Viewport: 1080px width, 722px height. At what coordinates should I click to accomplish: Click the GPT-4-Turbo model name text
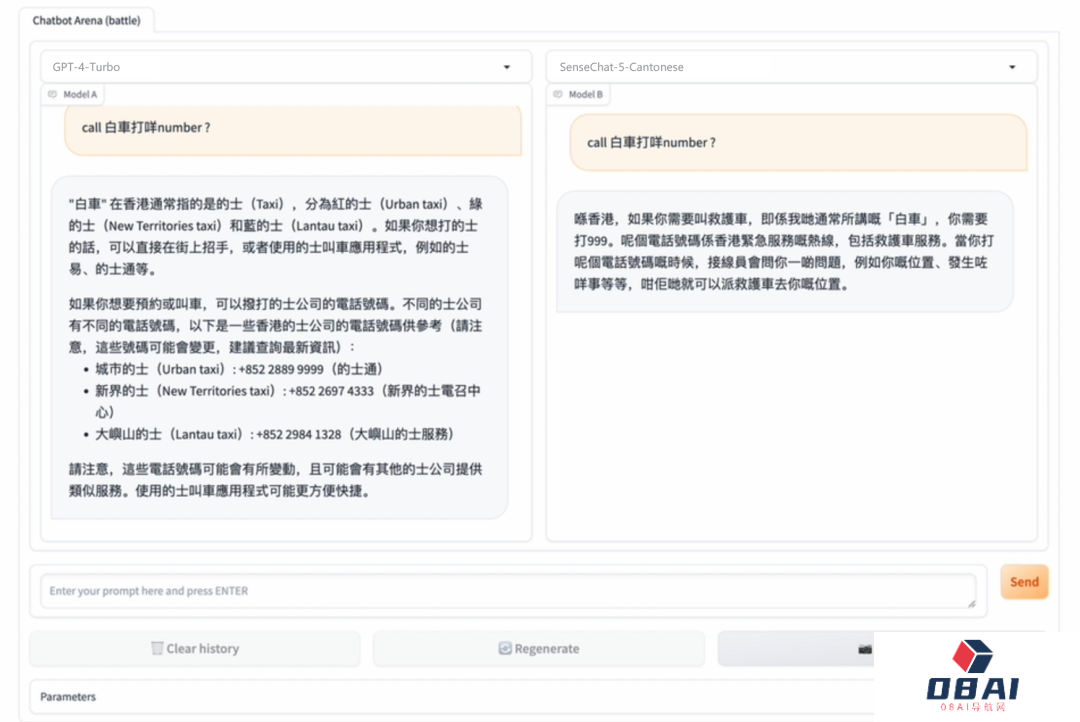(86, 67)
